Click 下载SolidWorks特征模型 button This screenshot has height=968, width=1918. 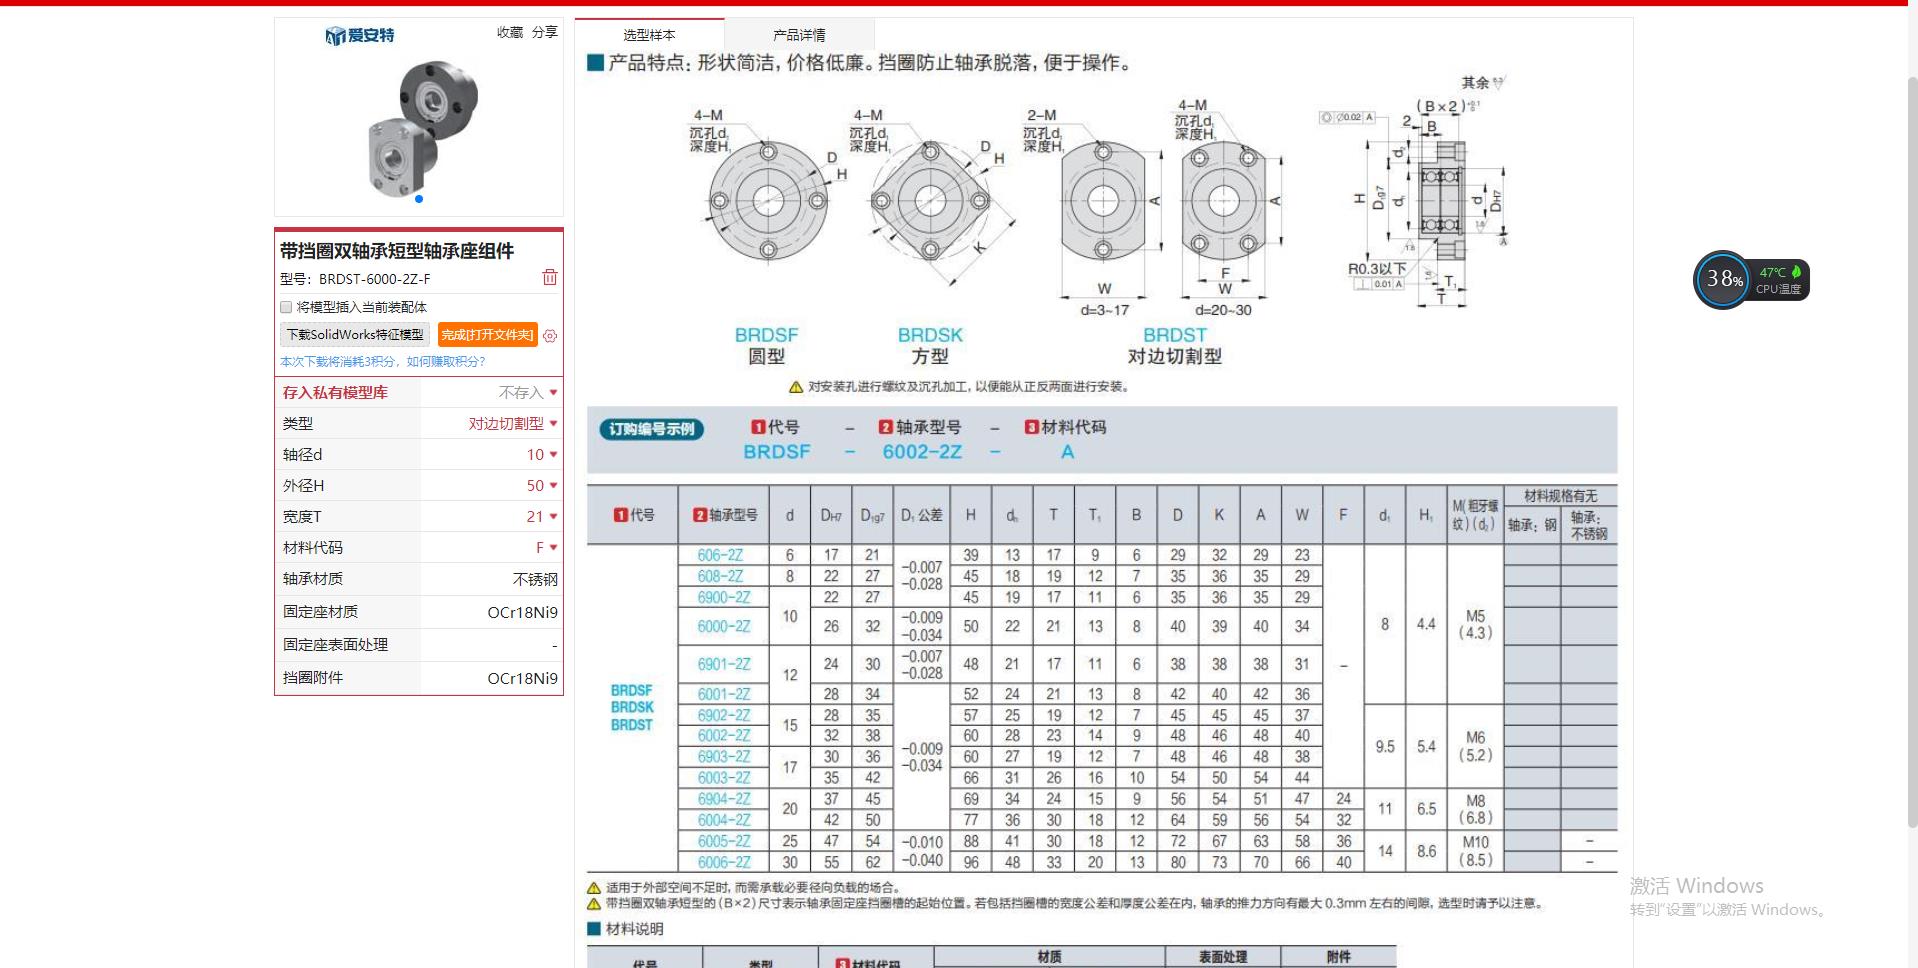click(x=355, y=335)
